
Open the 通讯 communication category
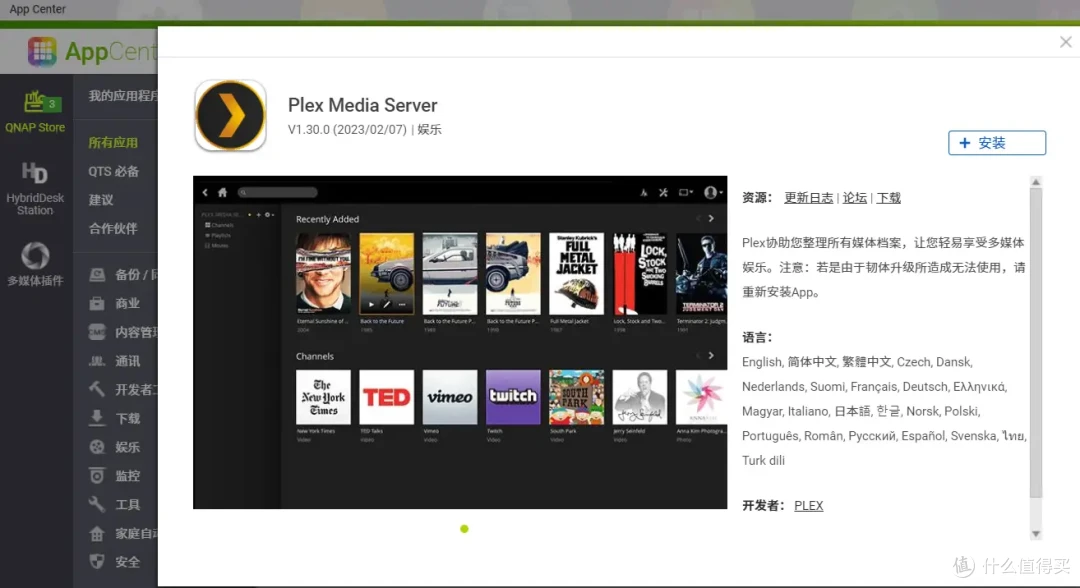pos(114,361)
